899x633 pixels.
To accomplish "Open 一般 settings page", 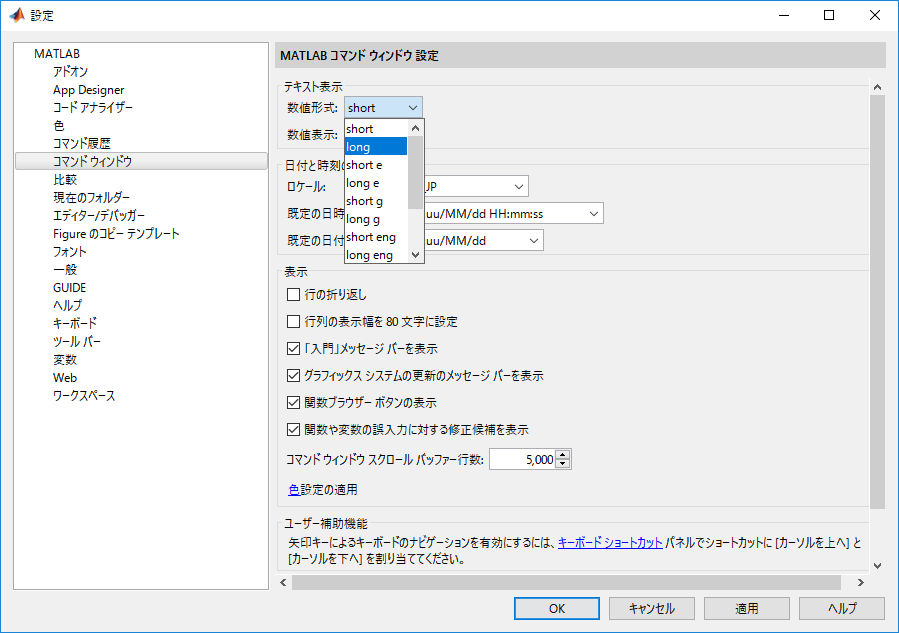I will point(65,269).
